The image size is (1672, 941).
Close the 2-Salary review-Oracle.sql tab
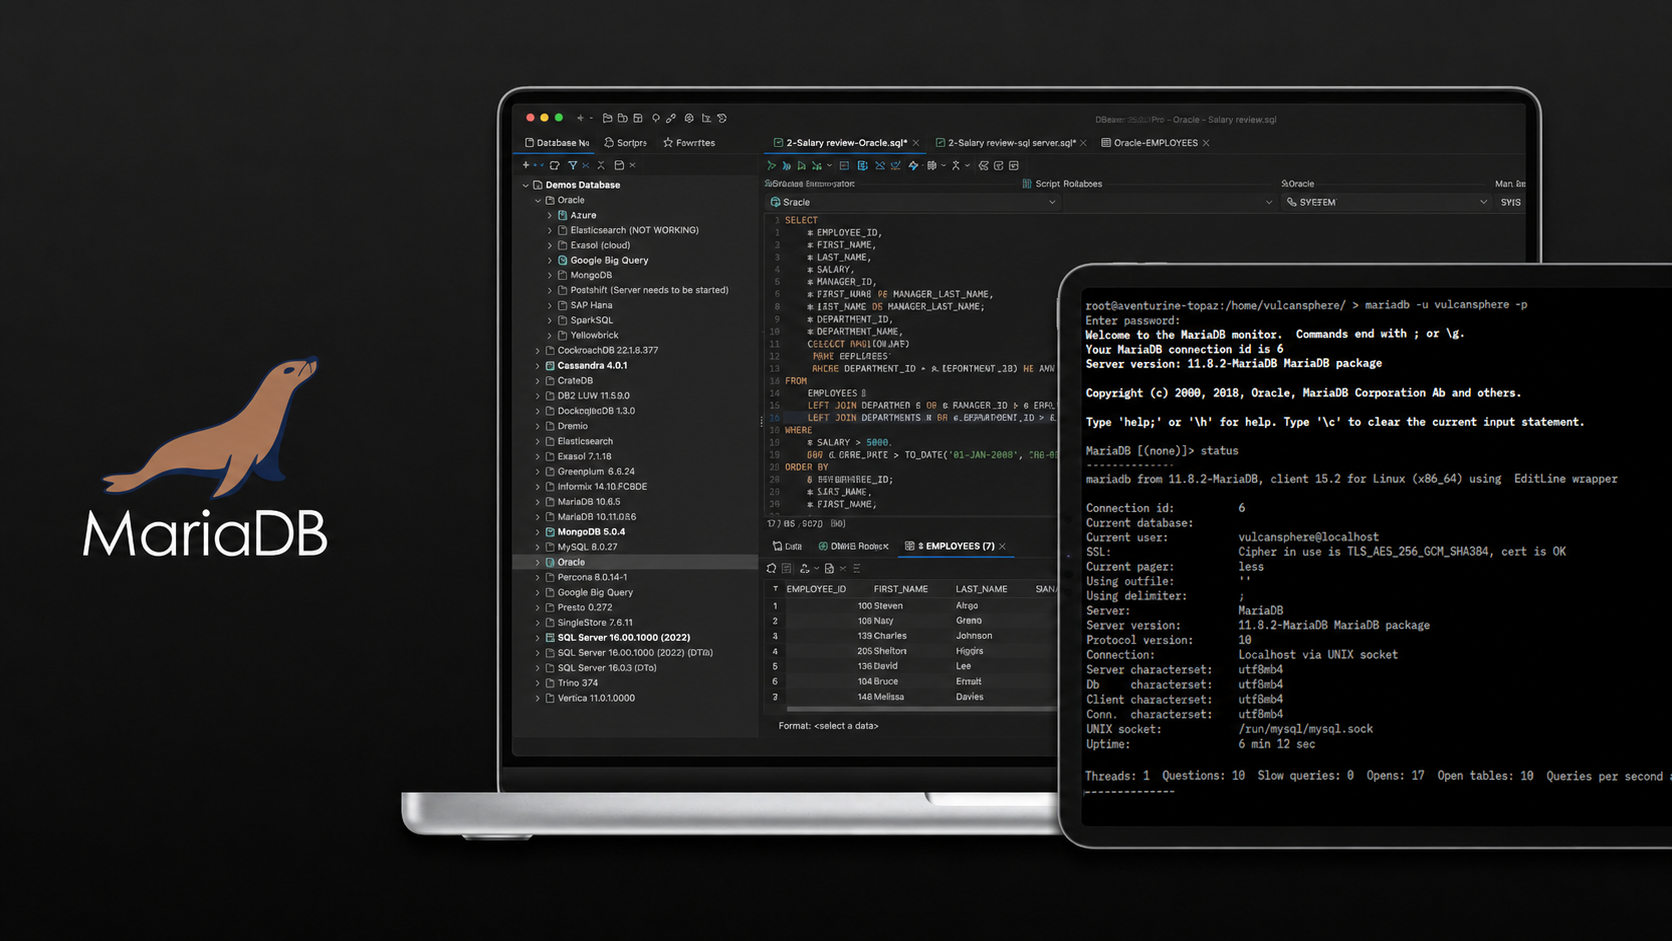coord(916,143)
